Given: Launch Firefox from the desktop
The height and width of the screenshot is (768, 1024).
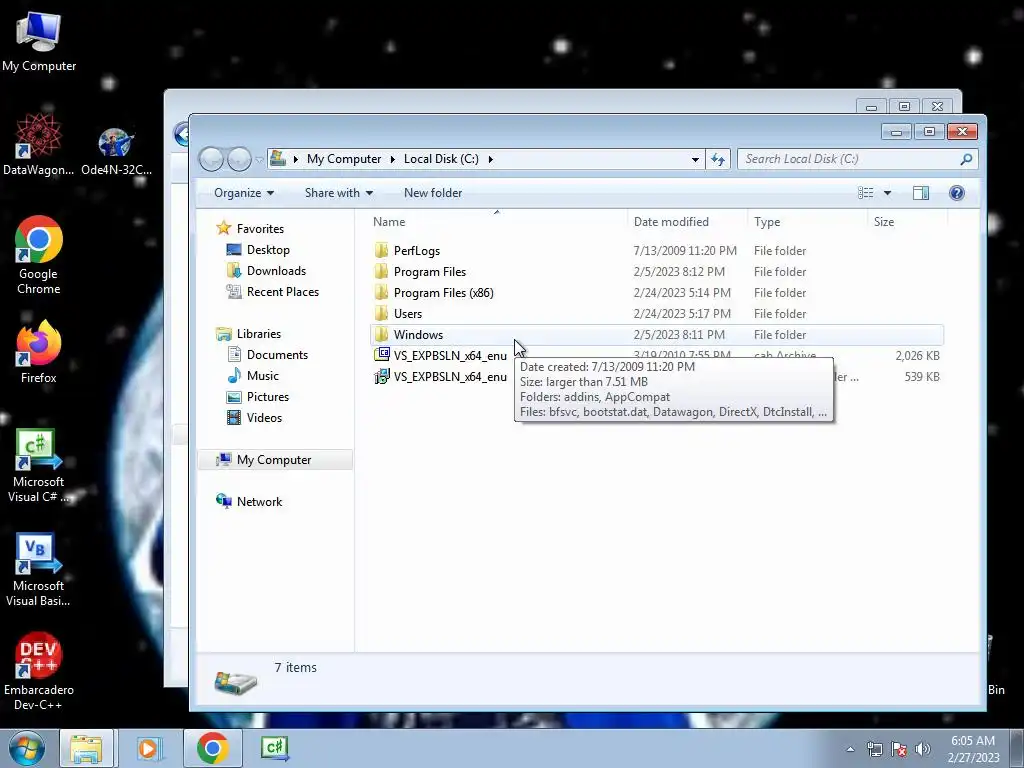Looking at the screenshot, I should tap(39, 351).
